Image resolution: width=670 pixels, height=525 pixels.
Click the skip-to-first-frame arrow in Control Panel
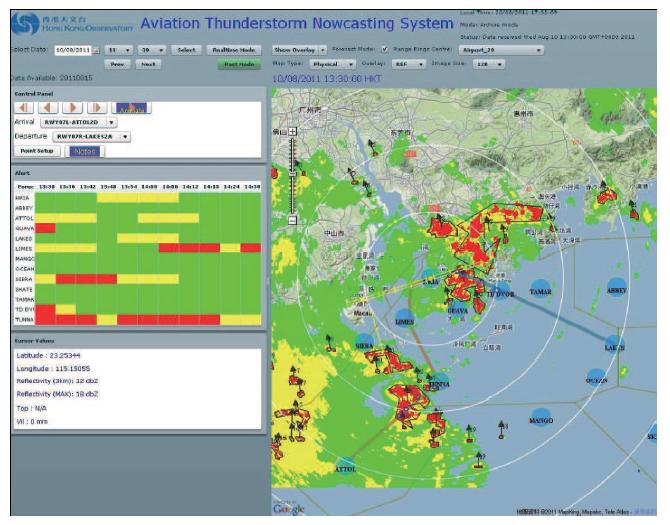tap(23, 107)
